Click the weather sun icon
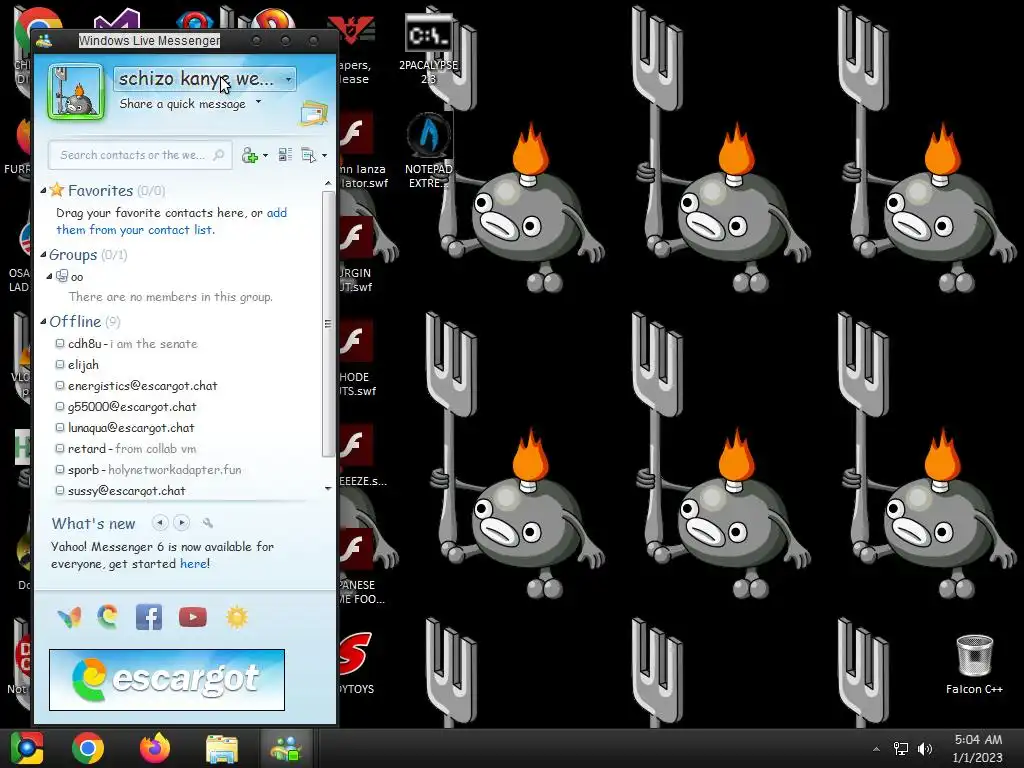Viewport: 1024px width, 768px height. pos(237,617)
